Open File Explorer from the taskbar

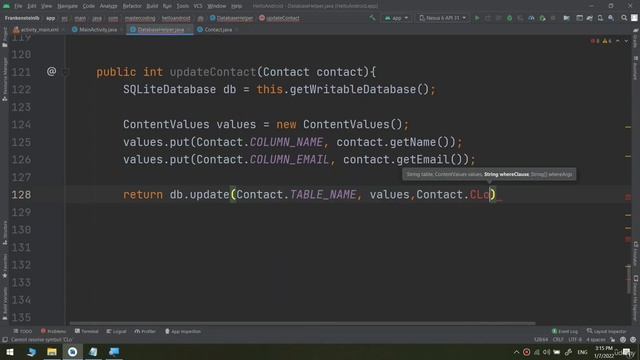[52, 352]
